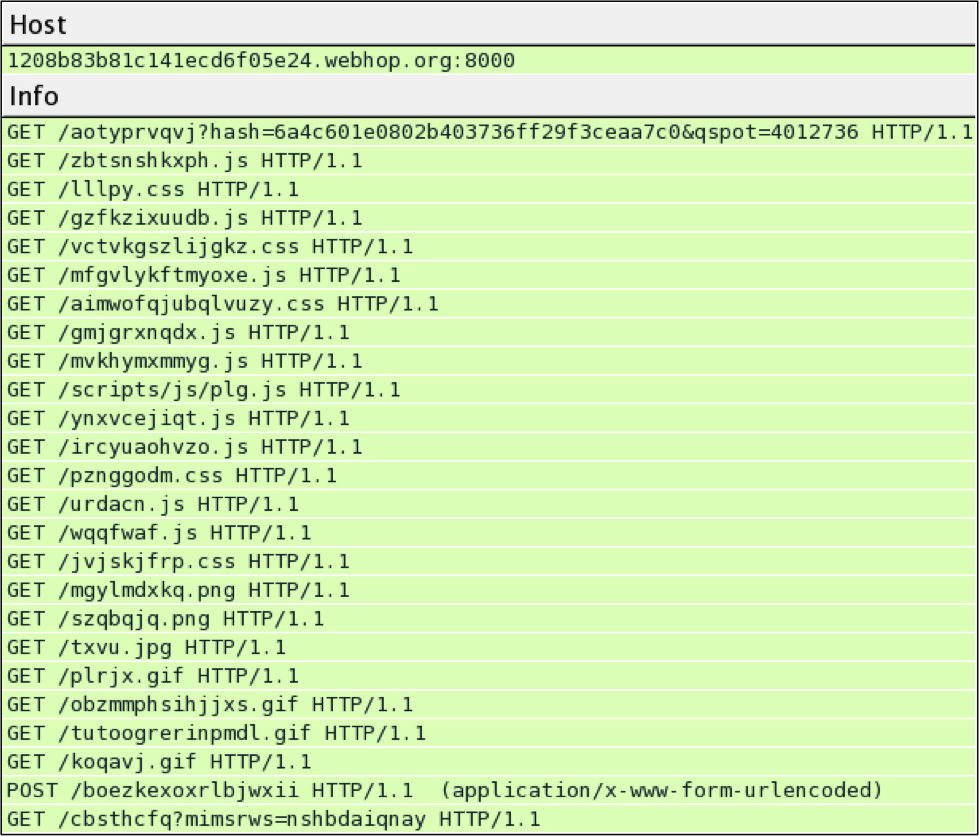Select the GET /ircyuaohvzo.js row
The image size is (979, 836).
click(489, 448)
